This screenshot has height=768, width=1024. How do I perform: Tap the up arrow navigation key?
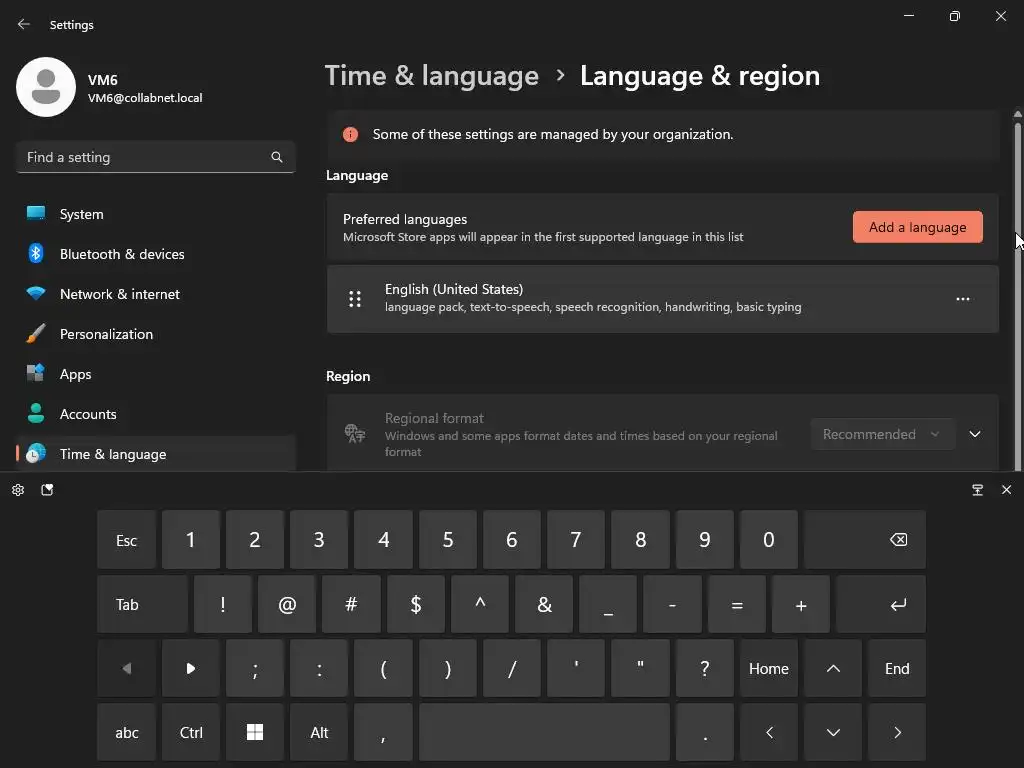click(833, 669)
